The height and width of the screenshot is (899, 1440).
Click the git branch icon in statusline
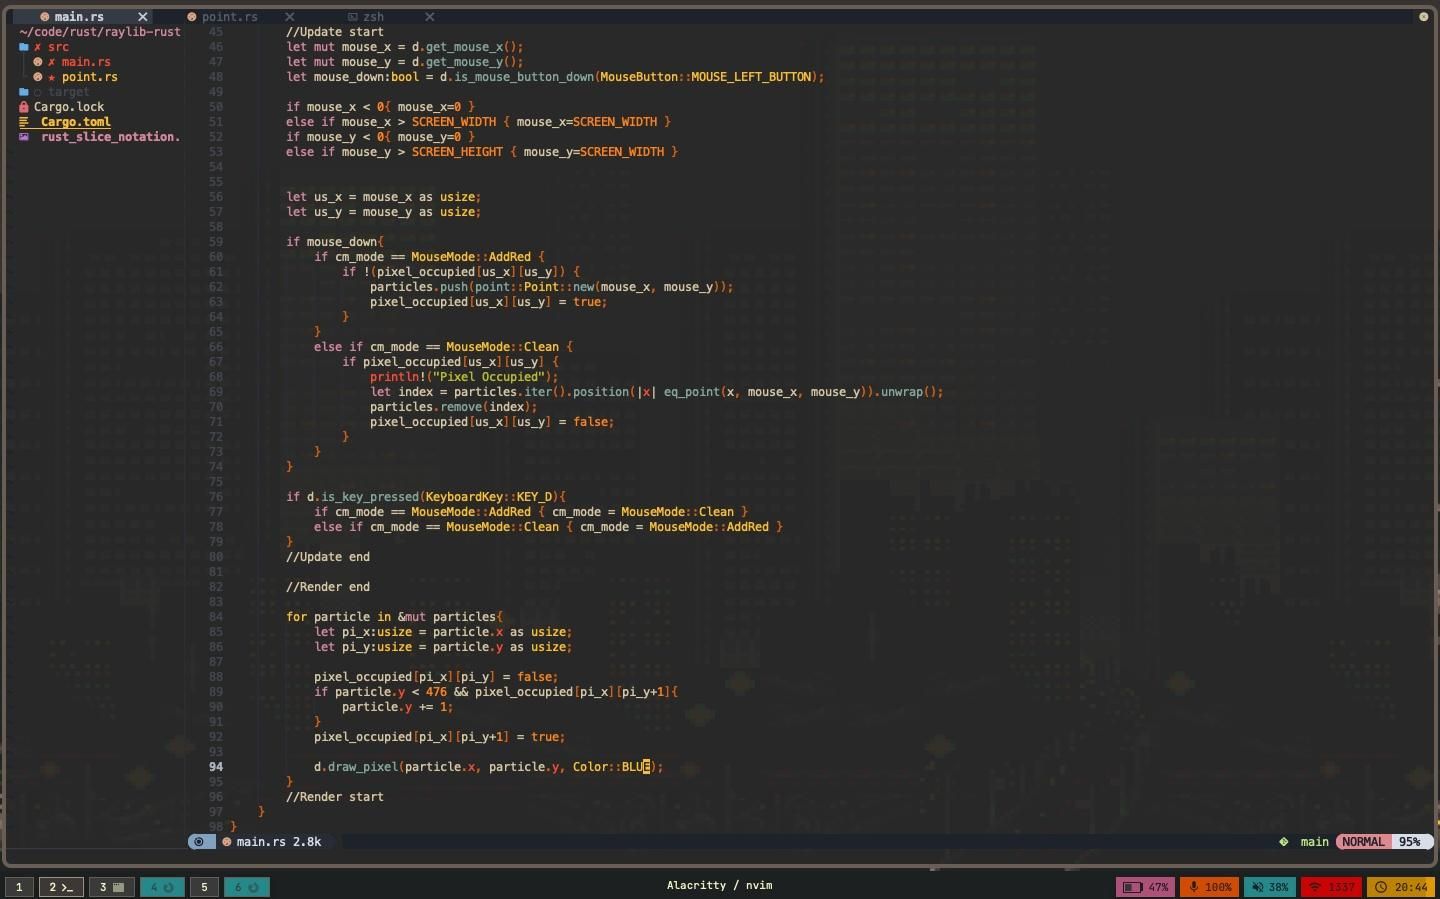click(1284, 842)
